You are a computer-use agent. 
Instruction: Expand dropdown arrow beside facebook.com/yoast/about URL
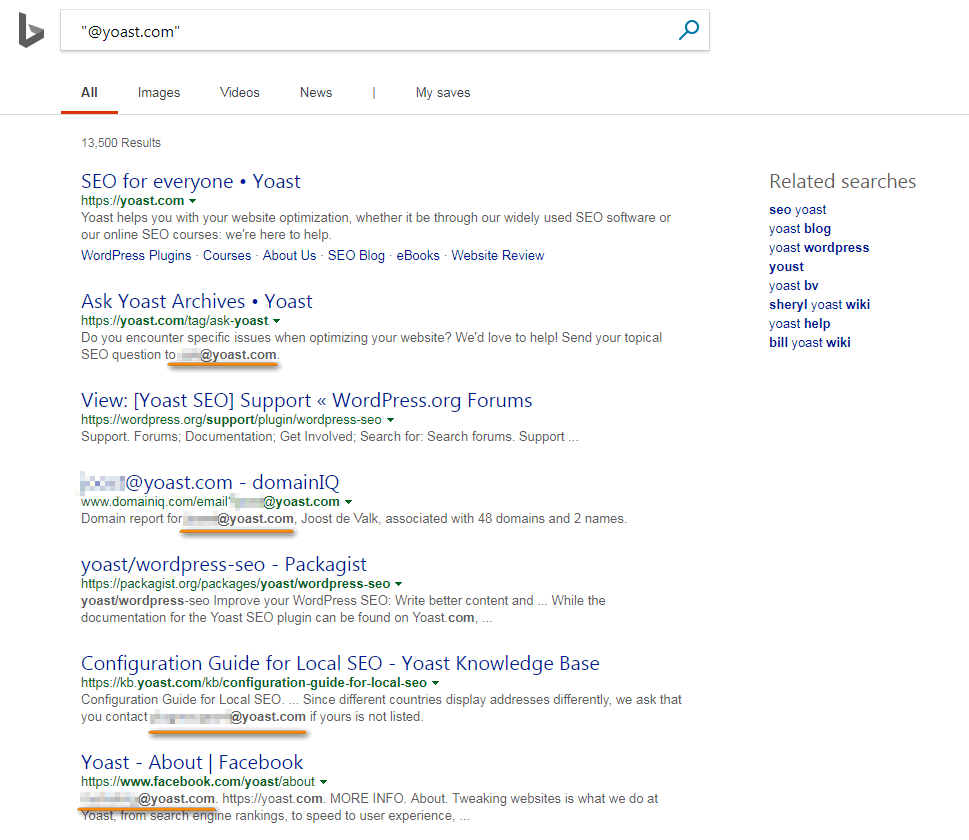point(324,782)
